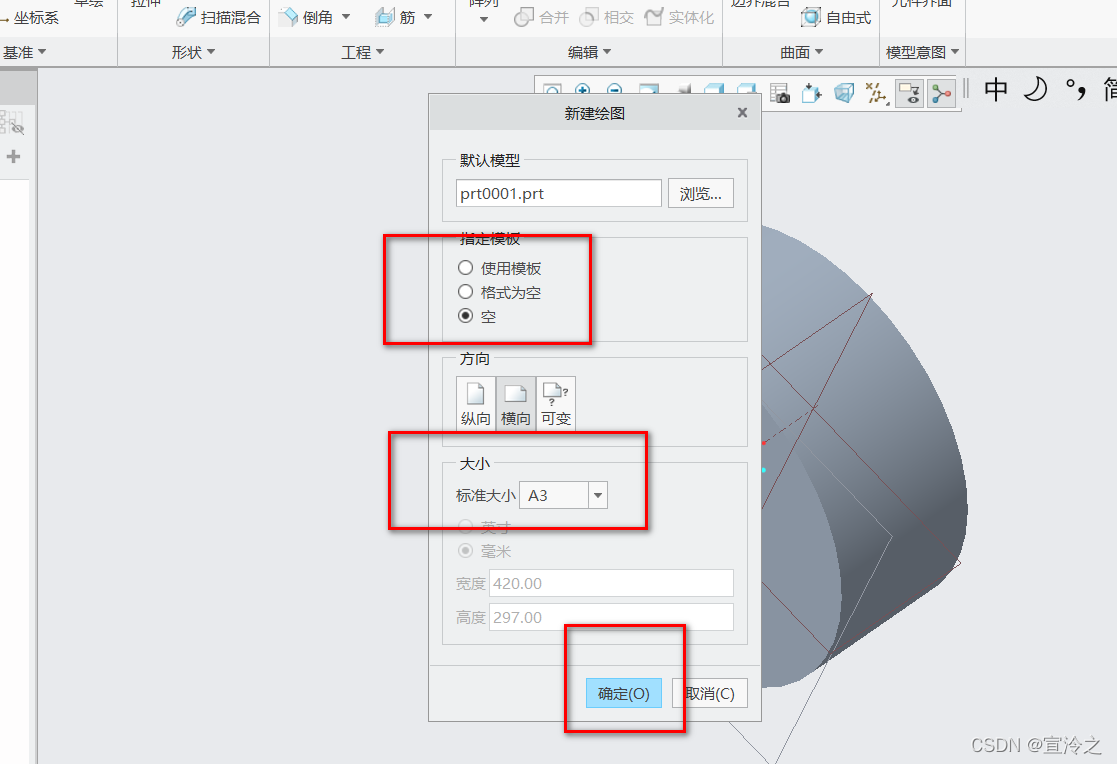Expand the Model Intent (模型意图) group dropdown
This screenshot has height=764, width=1117.
click(923, 52)
